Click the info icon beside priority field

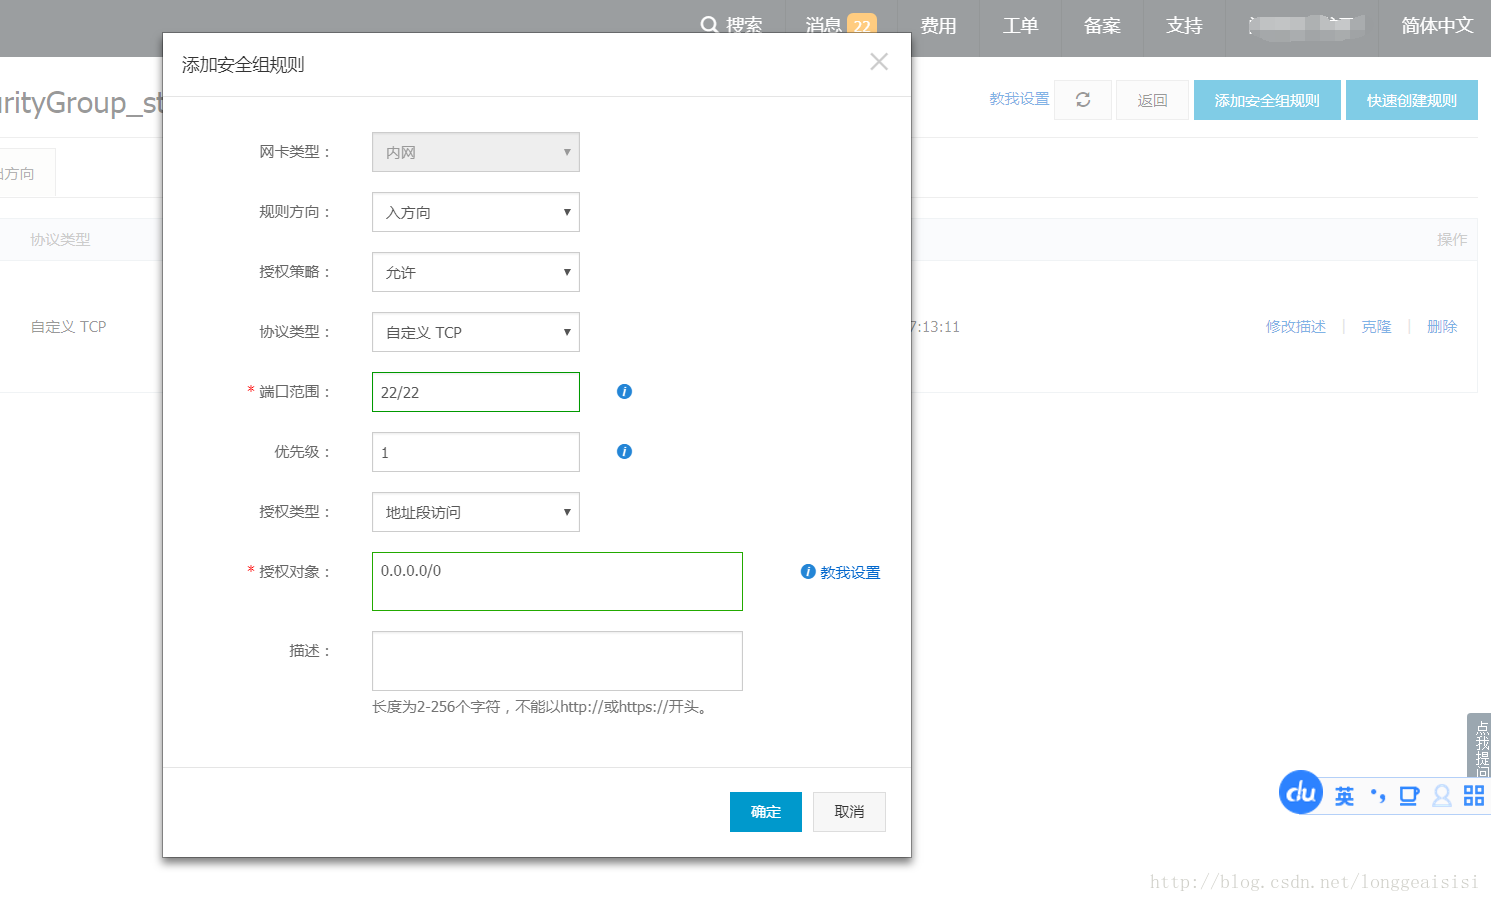[x=624, y=451]
